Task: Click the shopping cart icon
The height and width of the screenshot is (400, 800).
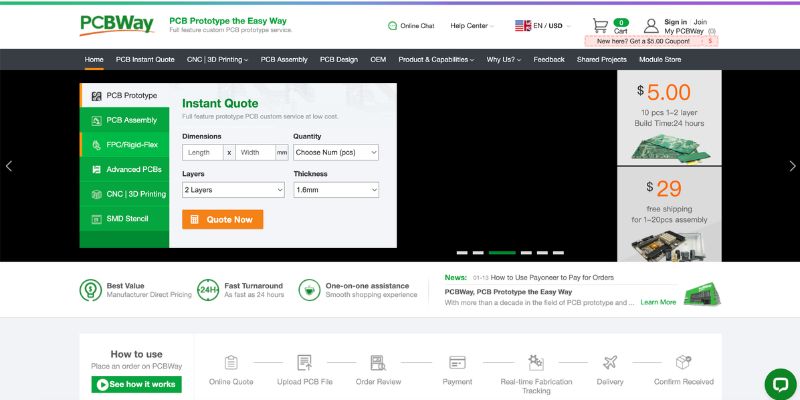Action: coord(601,26)
